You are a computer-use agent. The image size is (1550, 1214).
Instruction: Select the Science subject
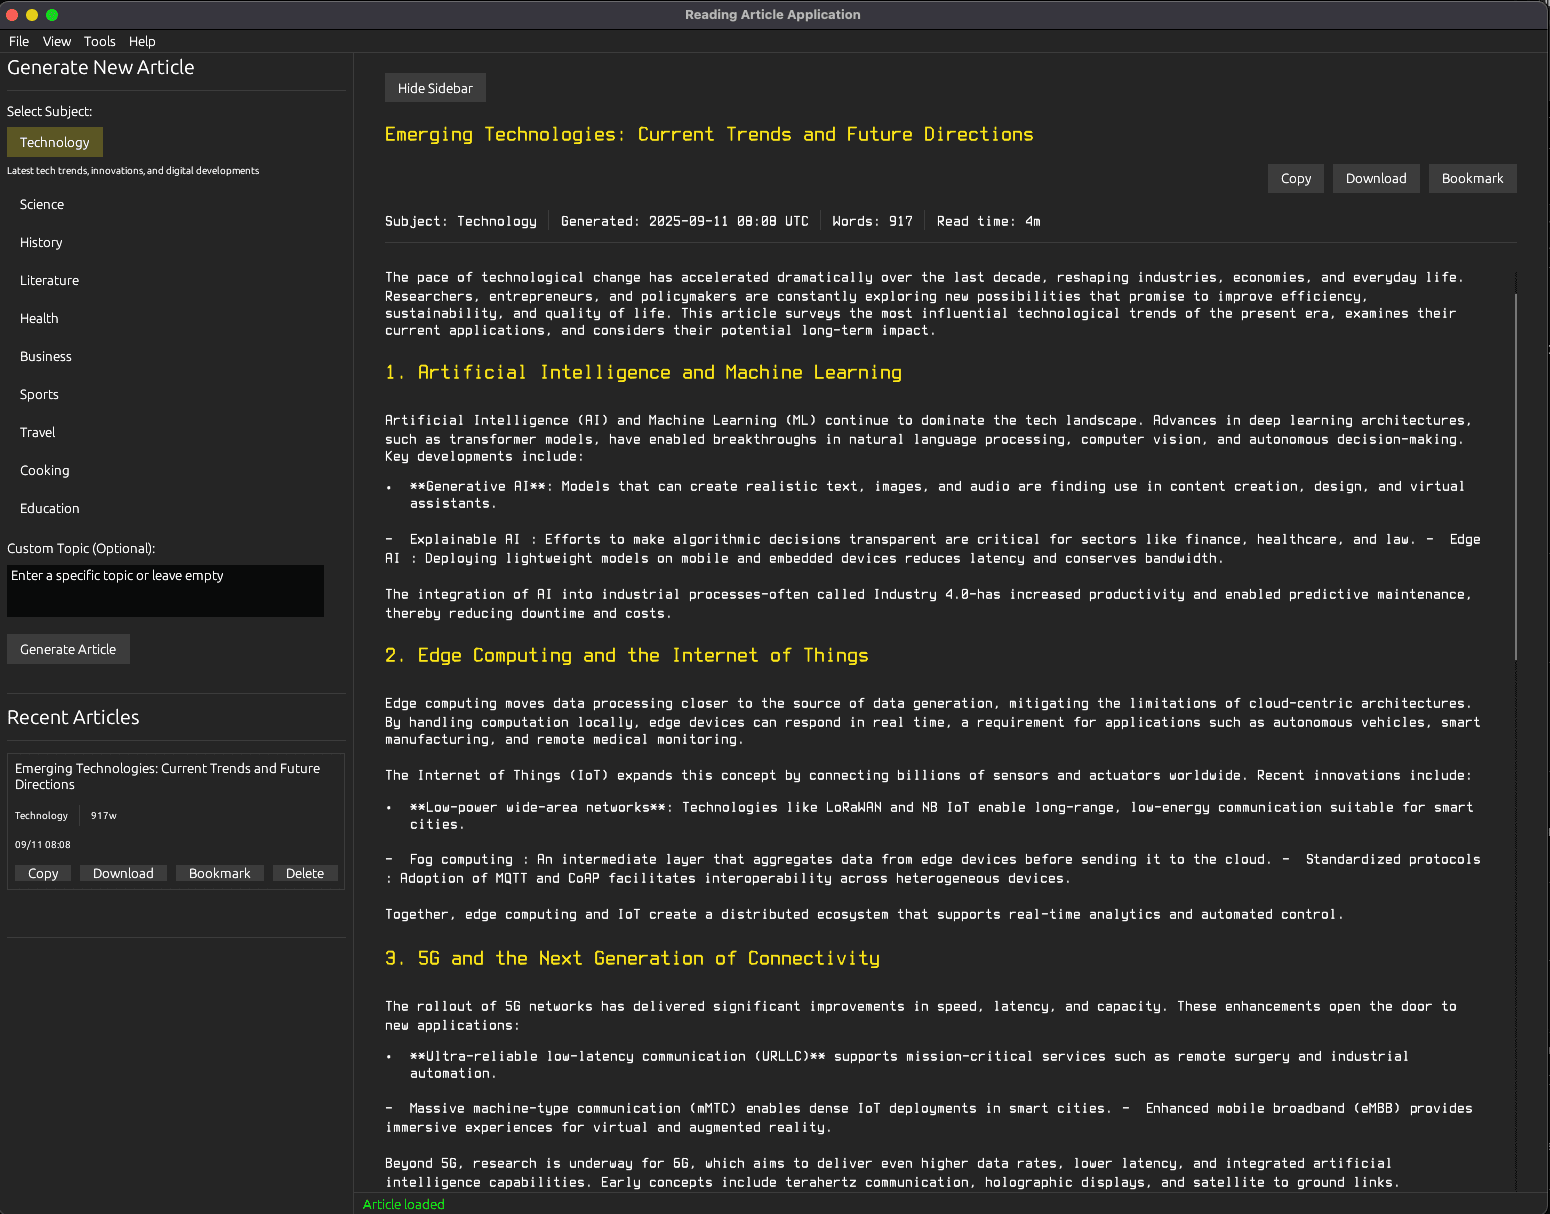41,204
